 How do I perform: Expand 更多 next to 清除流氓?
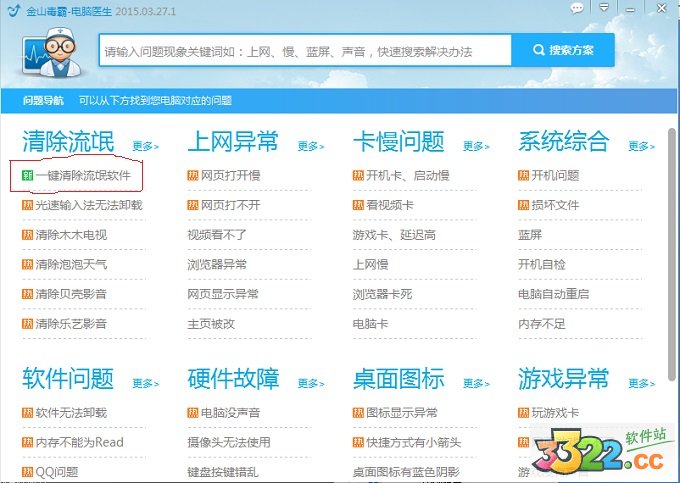click(145, 146)
